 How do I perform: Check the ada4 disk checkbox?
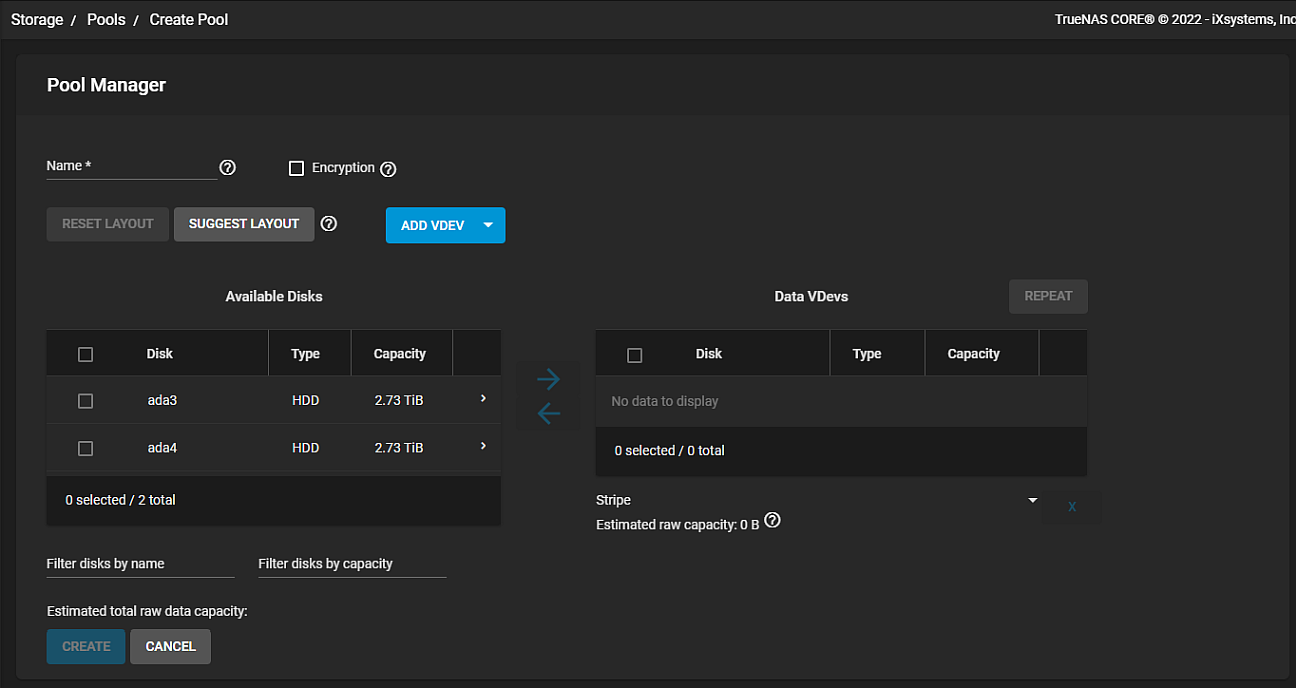[x=85, y=449]
